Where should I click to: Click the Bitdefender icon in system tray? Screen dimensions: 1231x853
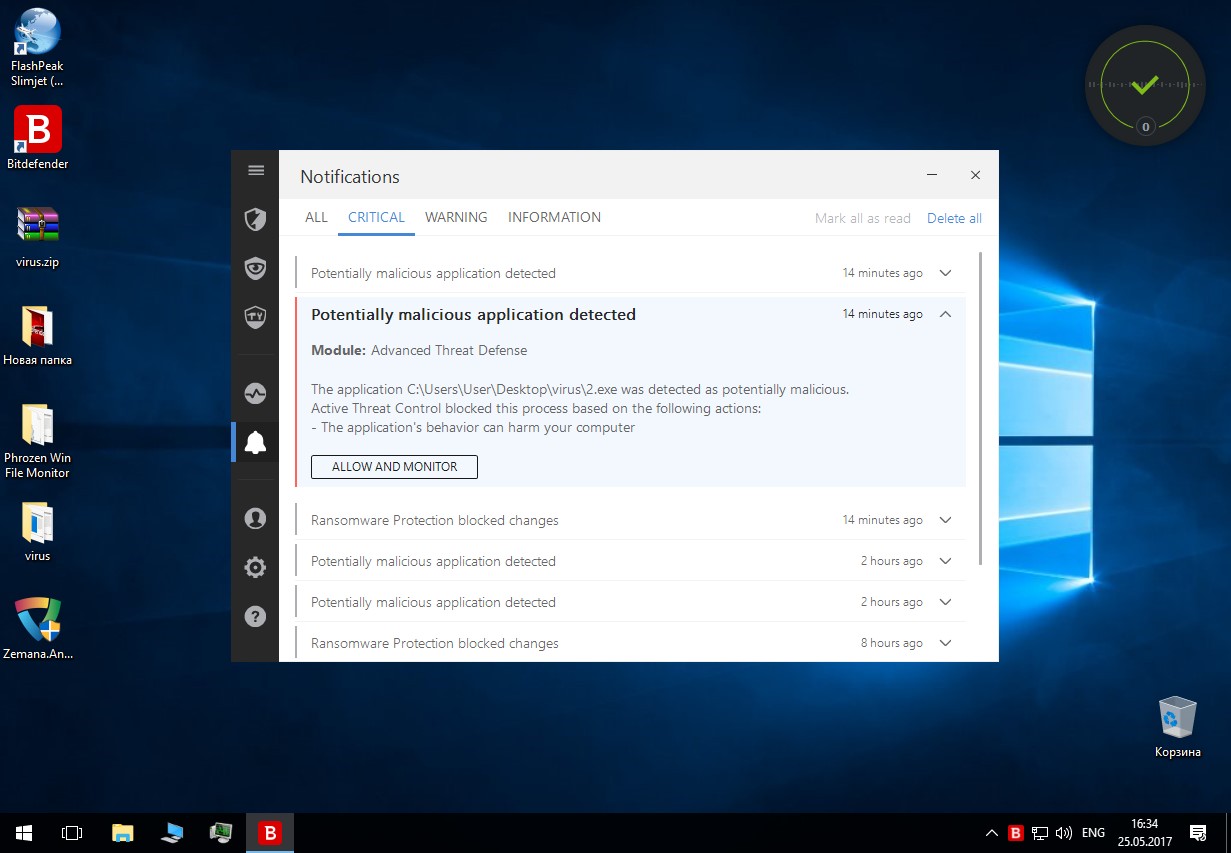pos(1016,832)
